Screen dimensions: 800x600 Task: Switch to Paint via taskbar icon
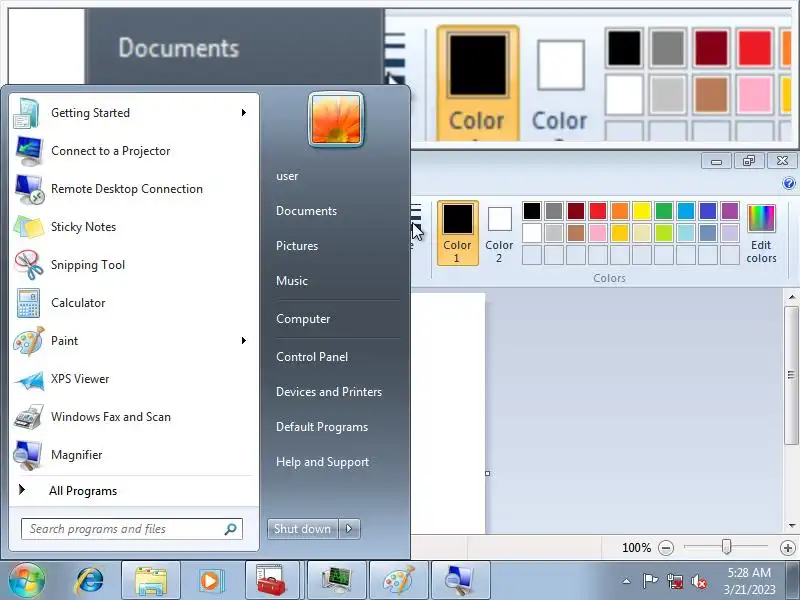399,581
